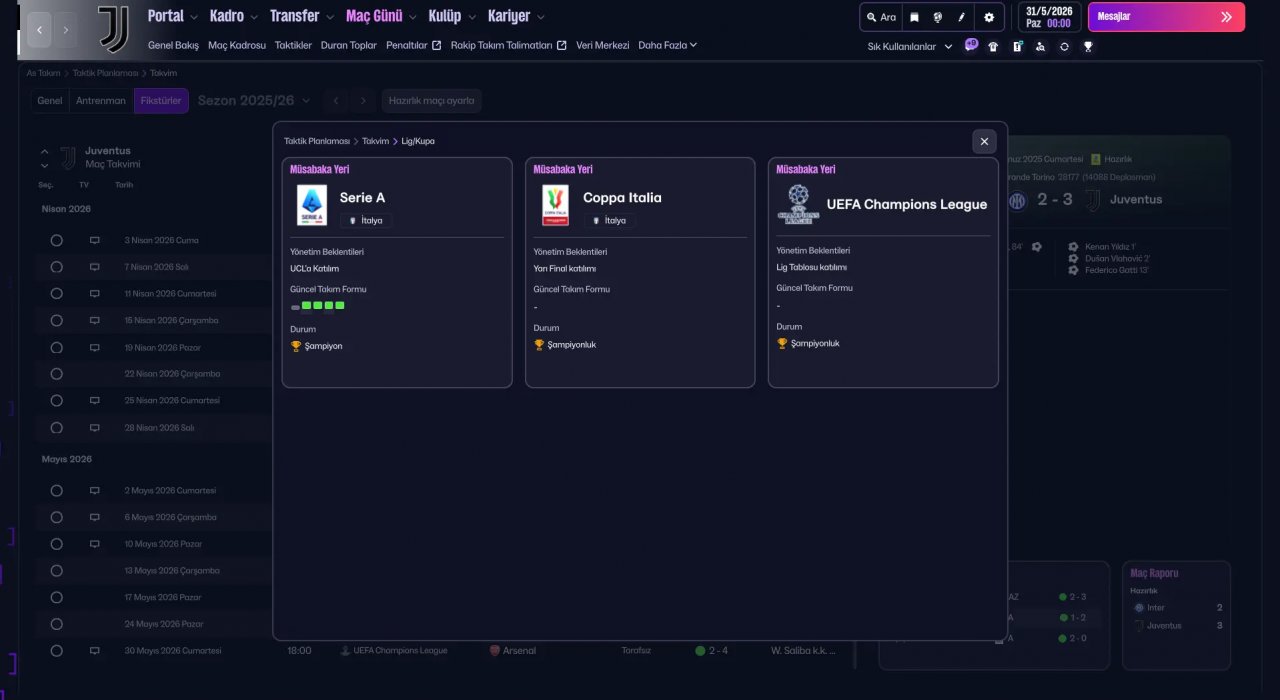Click the refresh cycle shortcut icon
Viewport: 1280px width, 700px height.
point(1064,46)
